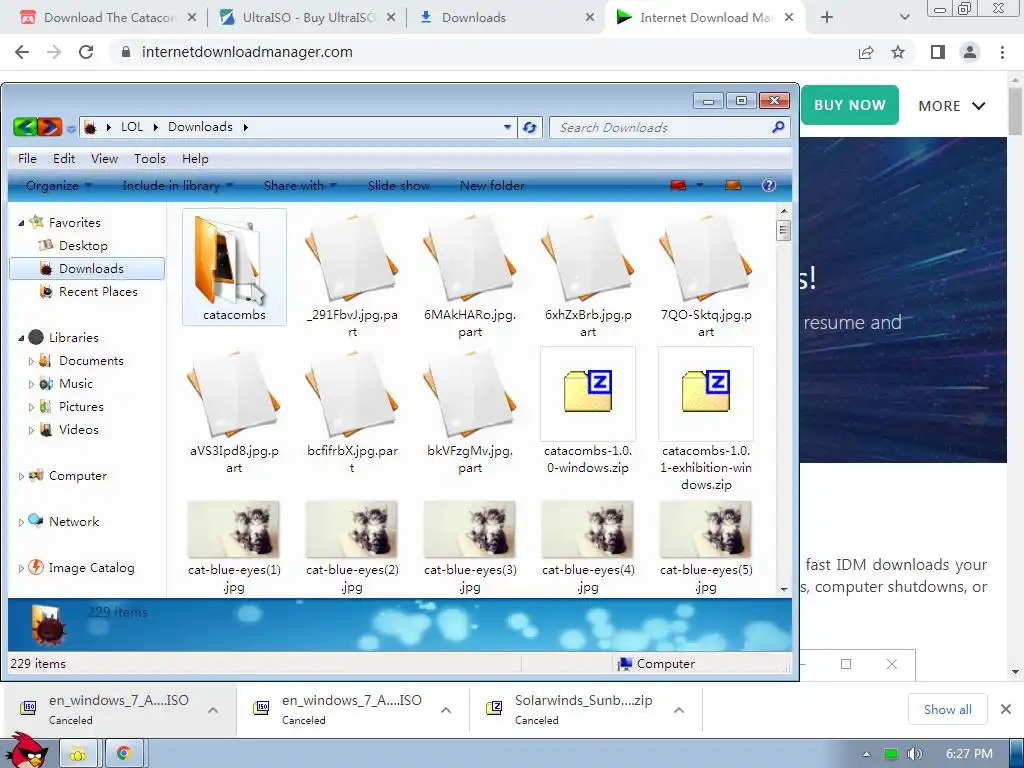The width and height of the screenshot is (1024, 768).
Task: Open the File menu
Action: [27, 159]
